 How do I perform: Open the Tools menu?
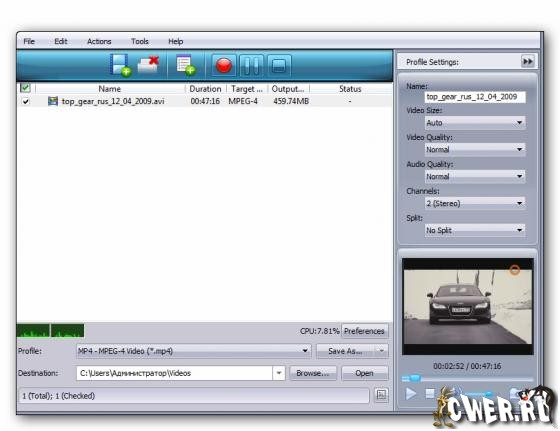[x=140, y=41]
